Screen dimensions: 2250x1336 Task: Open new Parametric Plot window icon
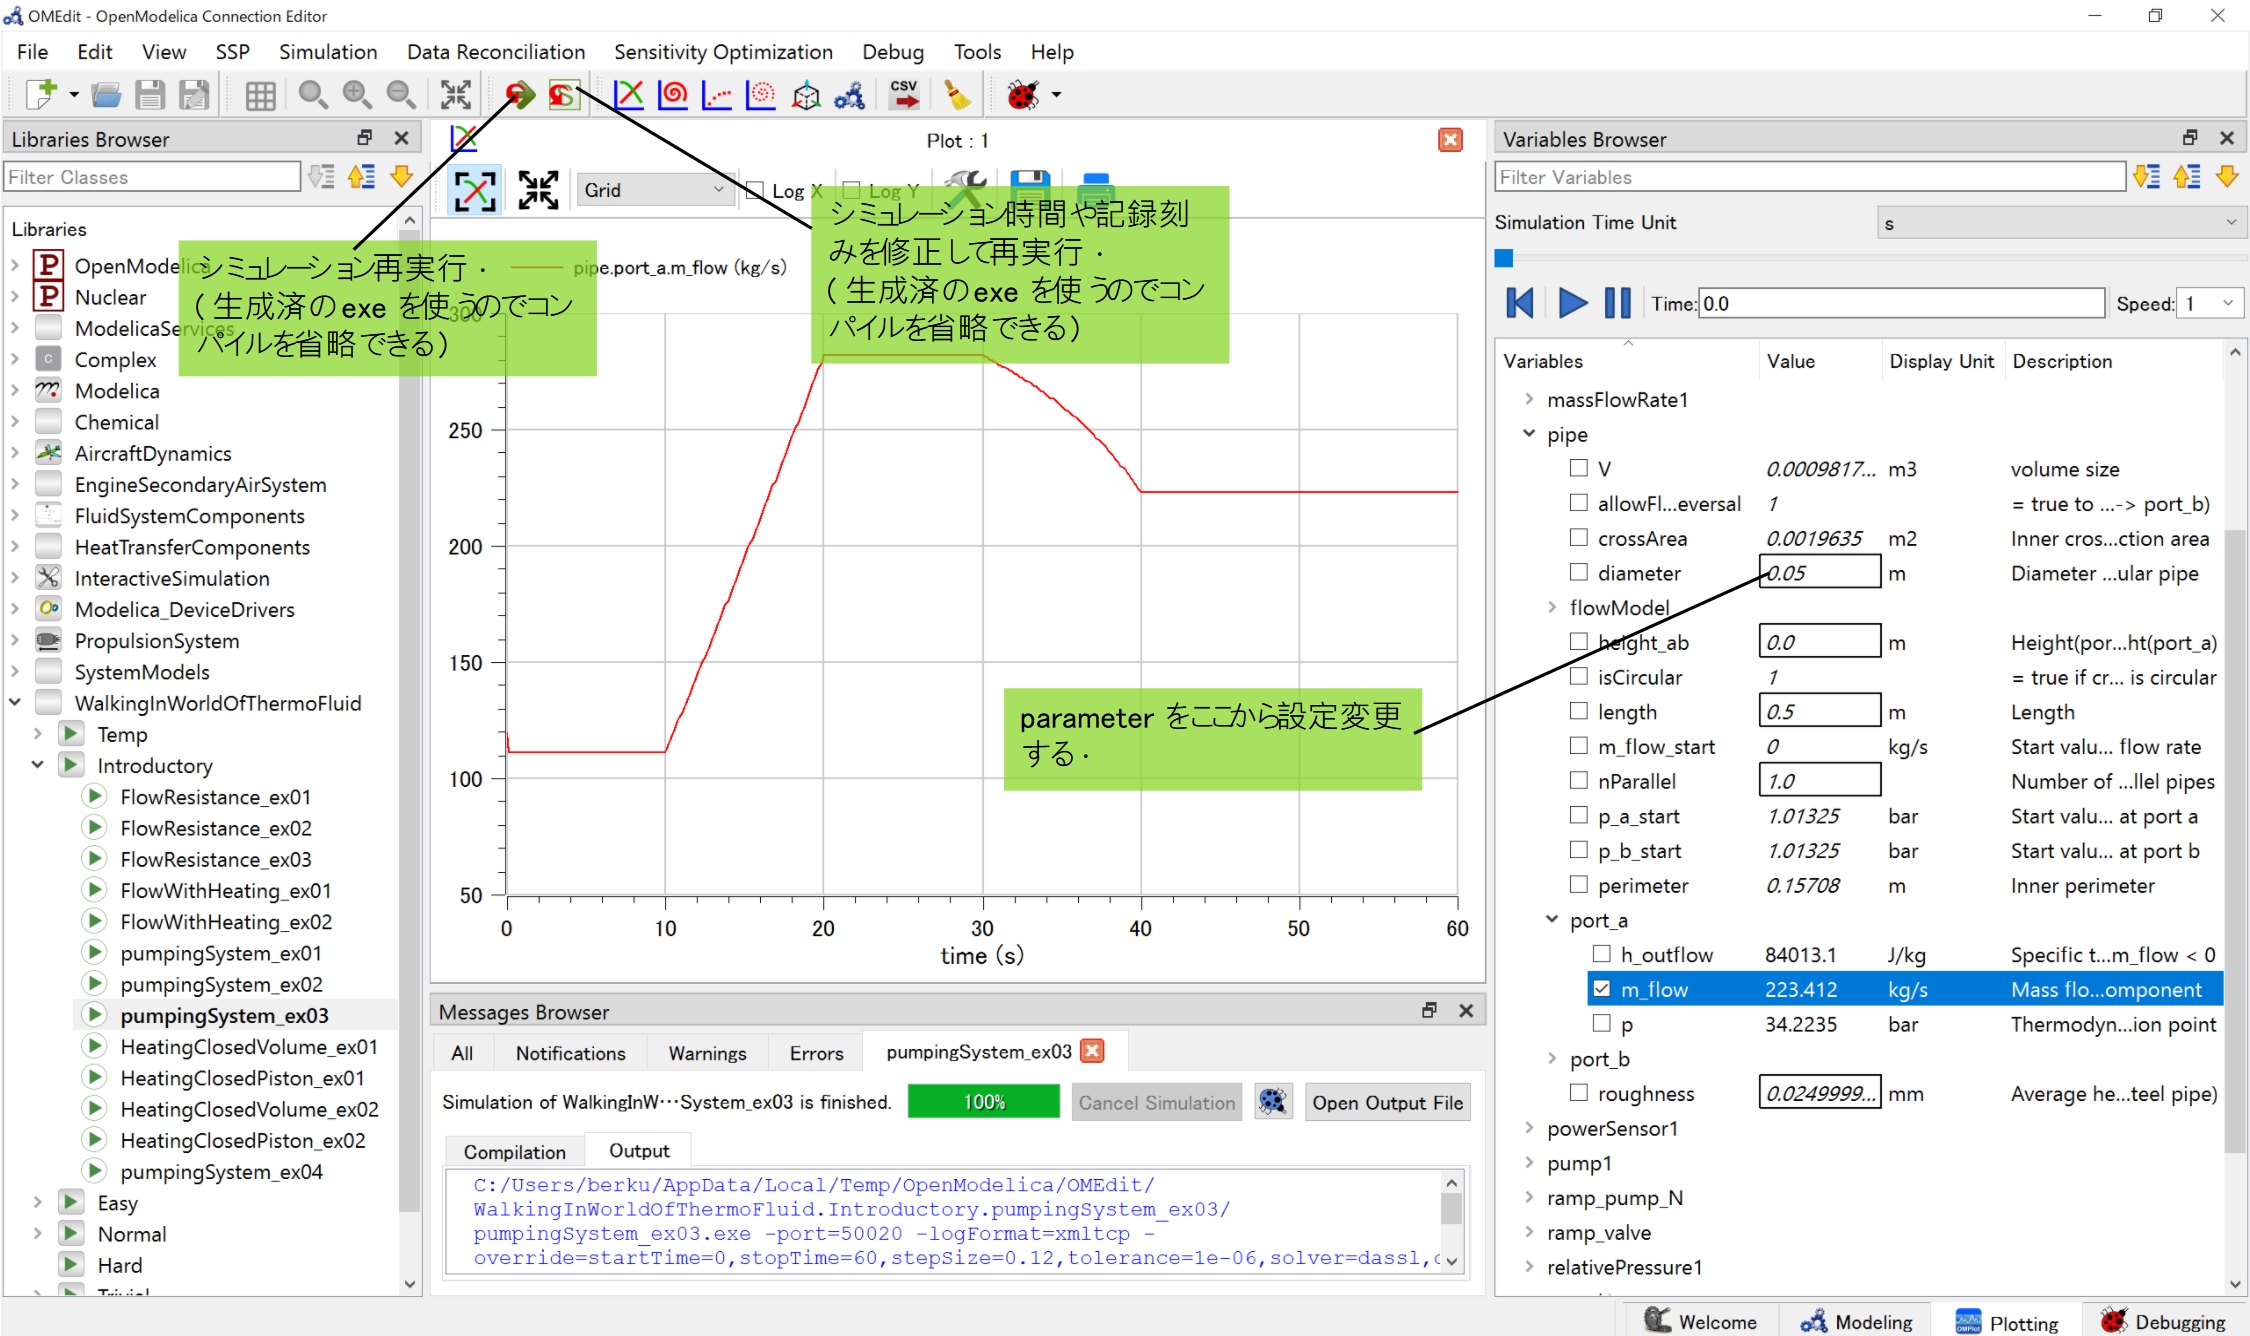point(673,95)
